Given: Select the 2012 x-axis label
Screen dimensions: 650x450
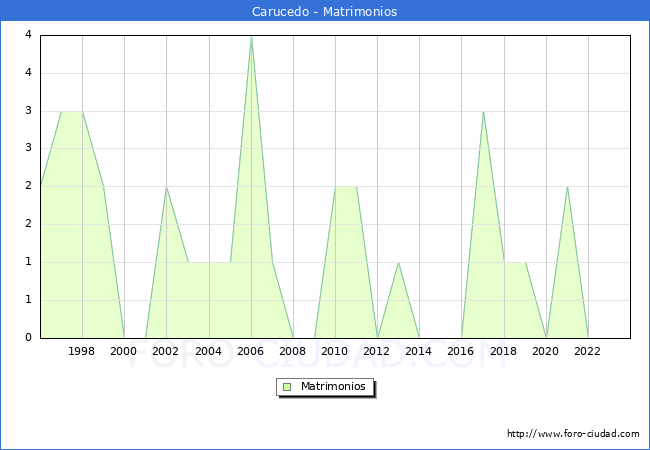Looking at the screenshot, I should point(377,351).
